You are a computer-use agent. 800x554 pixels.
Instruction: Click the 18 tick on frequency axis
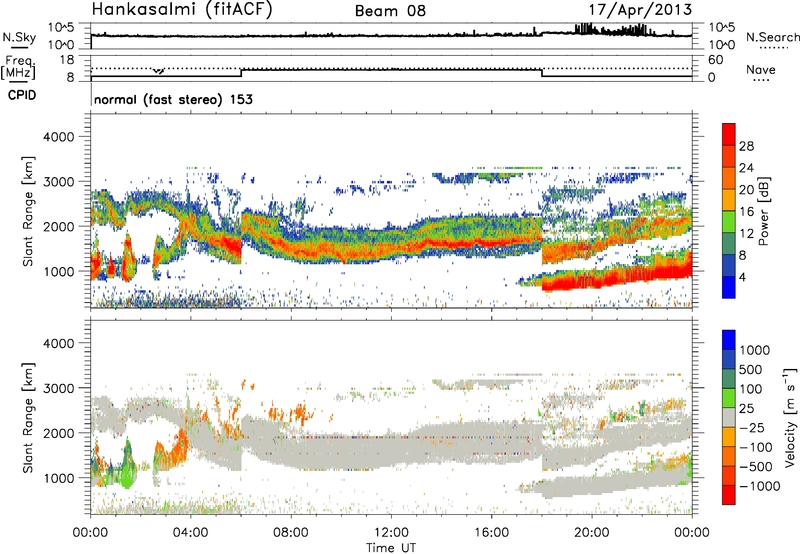click(67, 60)
